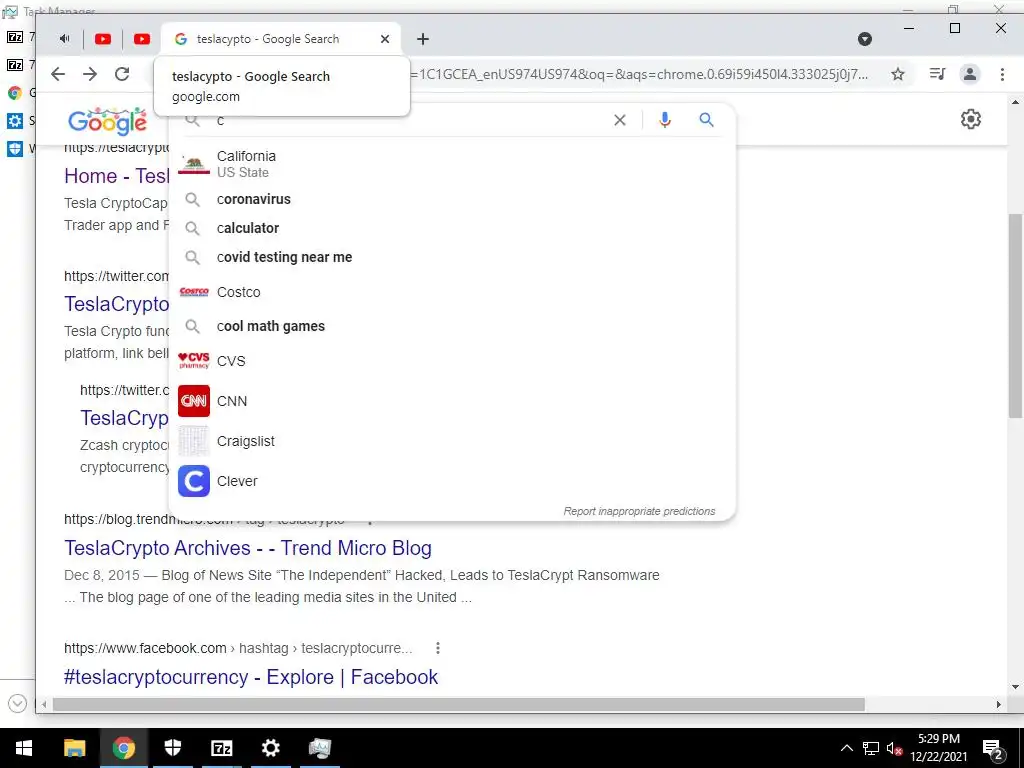Toggle fewer details chevron in Task Manager

point(18,703)
